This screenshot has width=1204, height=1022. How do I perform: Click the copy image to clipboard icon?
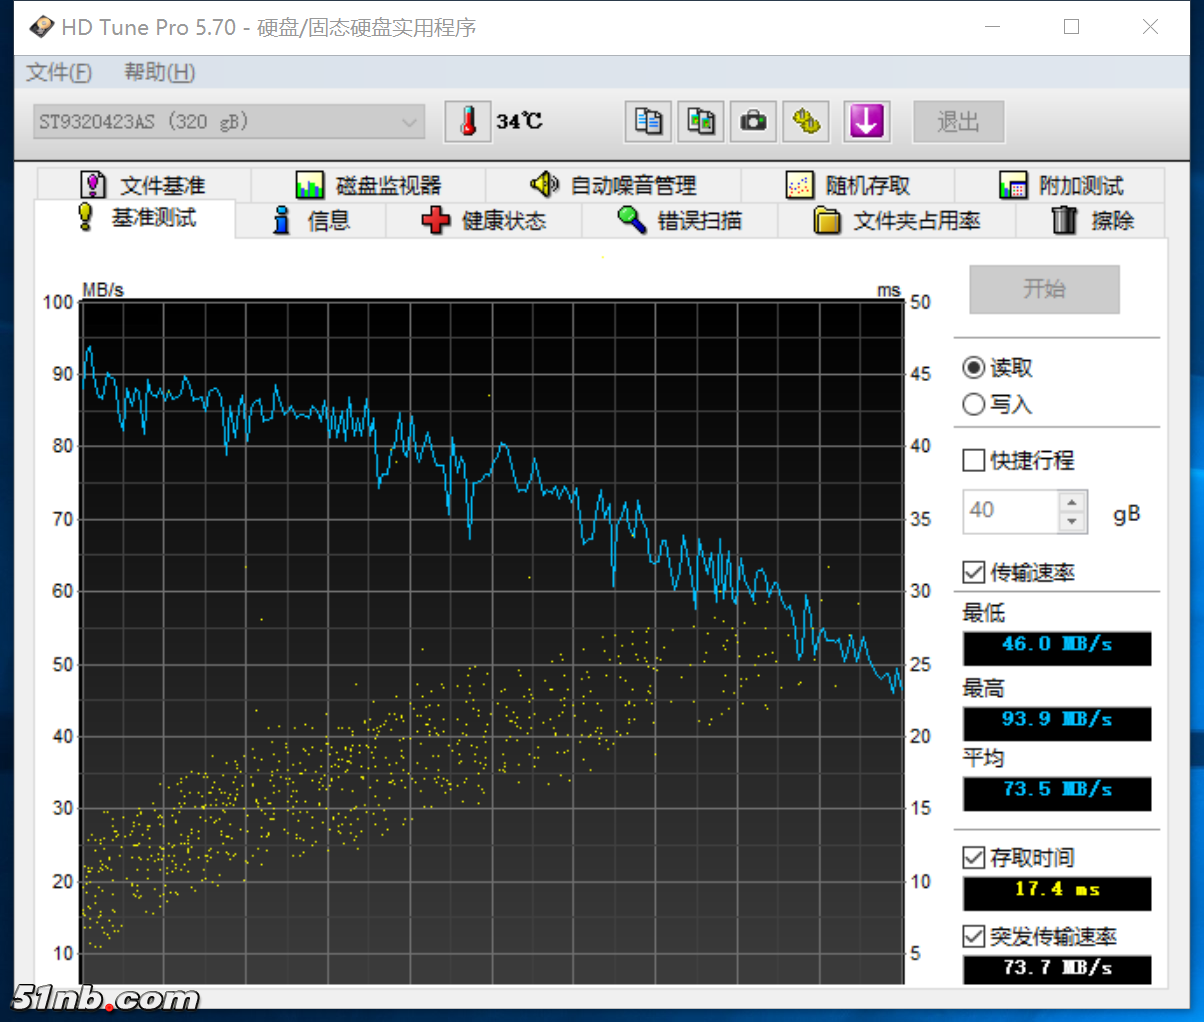(700, 121)
